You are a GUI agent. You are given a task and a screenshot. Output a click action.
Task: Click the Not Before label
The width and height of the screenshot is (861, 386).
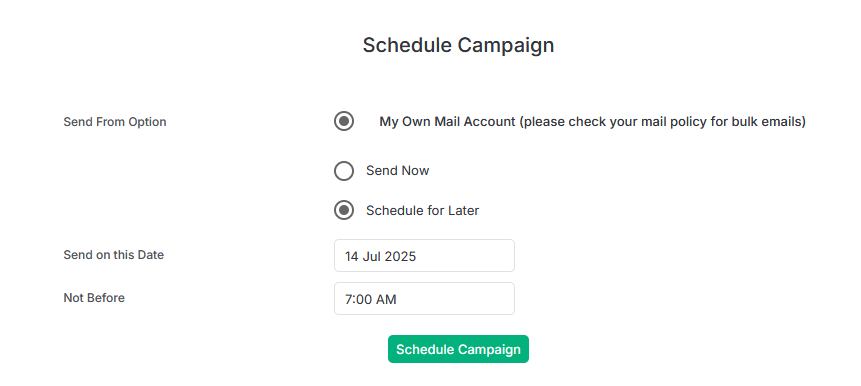click(x=94, y=298)
